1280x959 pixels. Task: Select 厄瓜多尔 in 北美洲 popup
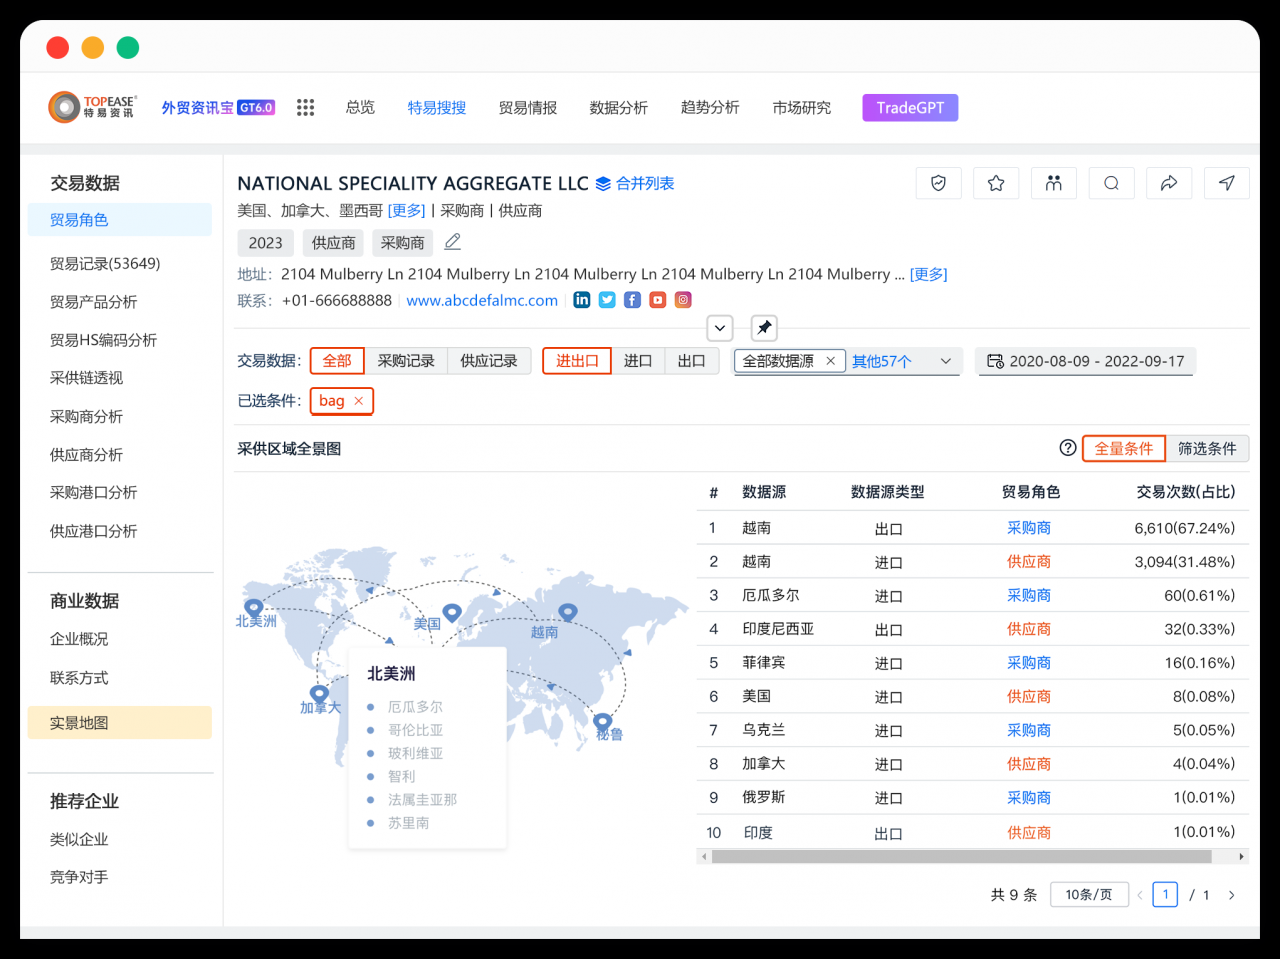point(415,707)
